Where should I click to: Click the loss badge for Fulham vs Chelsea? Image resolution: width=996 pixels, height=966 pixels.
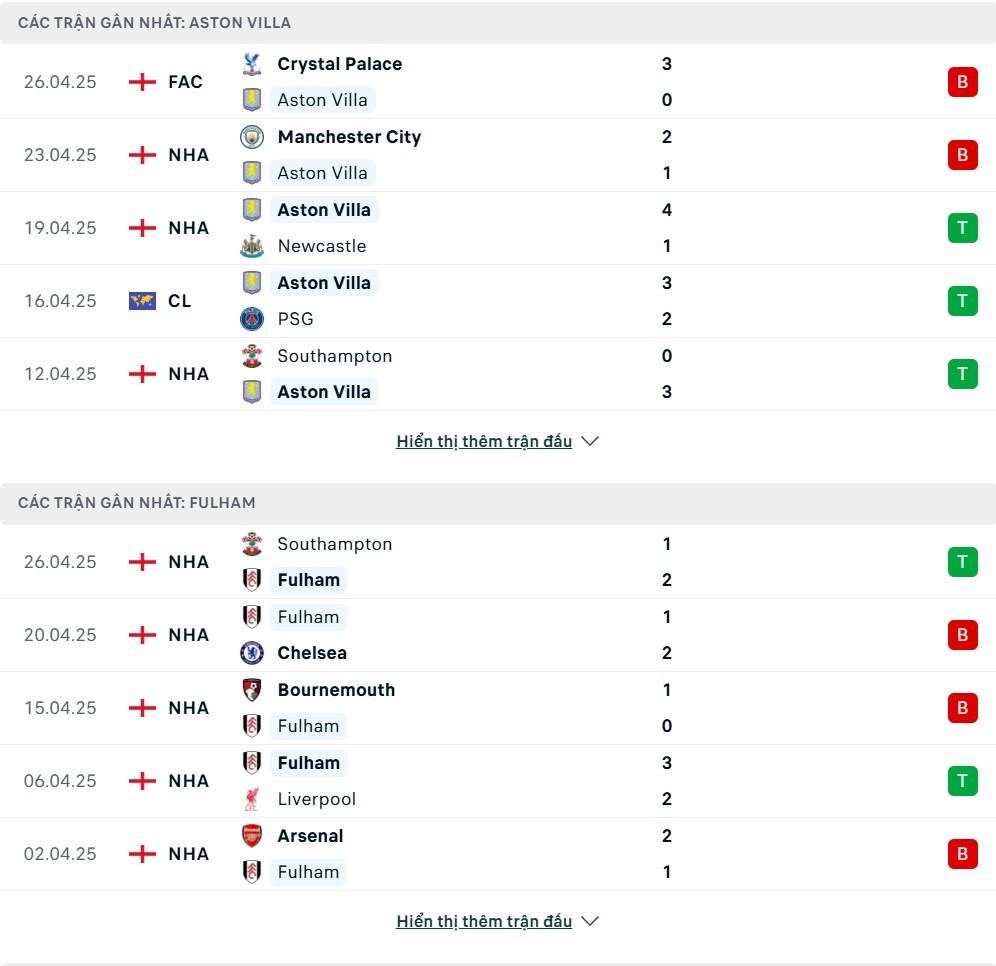click(x=962, y=634)
